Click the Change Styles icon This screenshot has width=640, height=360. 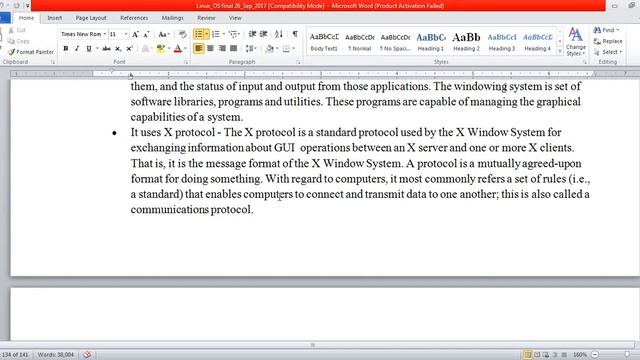pos(576,41)
